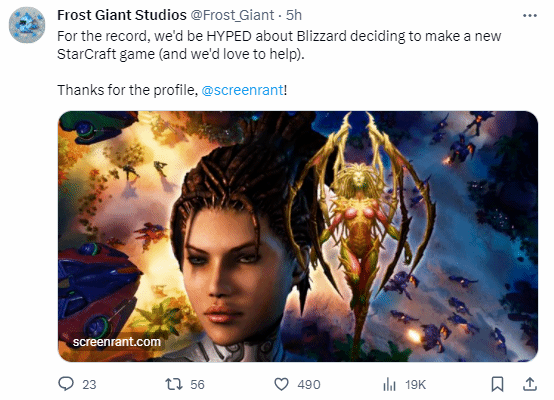Follow the @screenrant mention link
Image resolution: width=554 pixels, height=400 pixels.
click(x=242, y=90)
